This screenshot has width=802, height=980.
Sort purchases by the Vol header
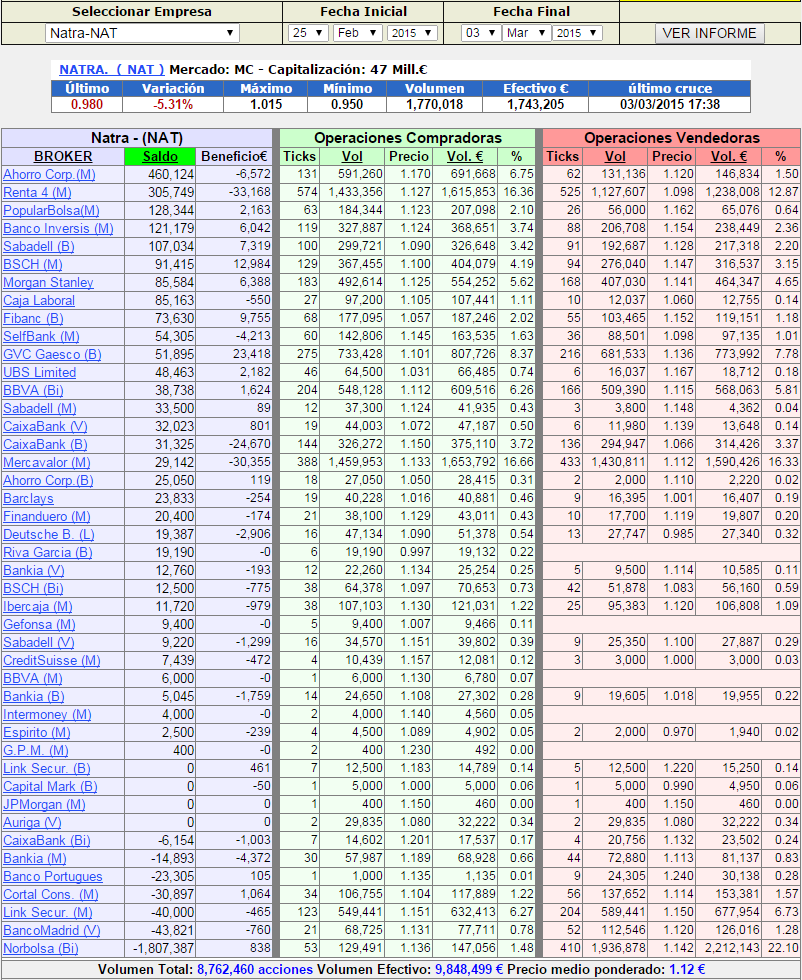352,156
